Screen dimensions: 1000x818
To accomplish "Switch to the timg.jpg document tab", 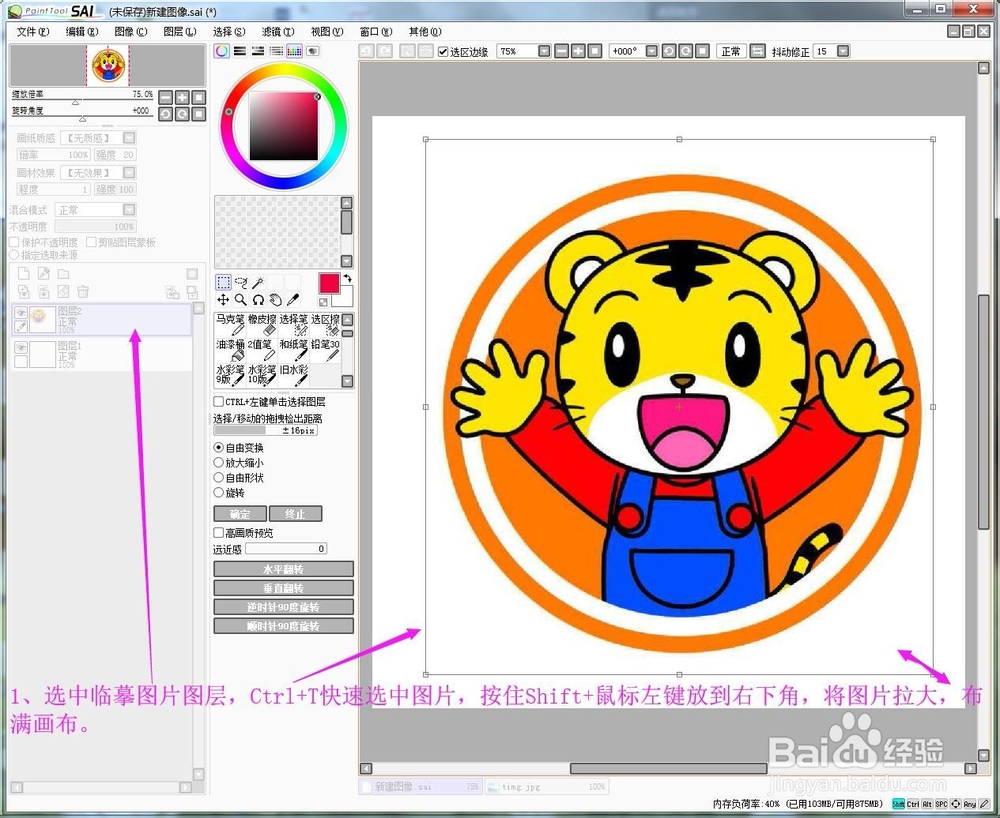I will click(x=546, y=787).
